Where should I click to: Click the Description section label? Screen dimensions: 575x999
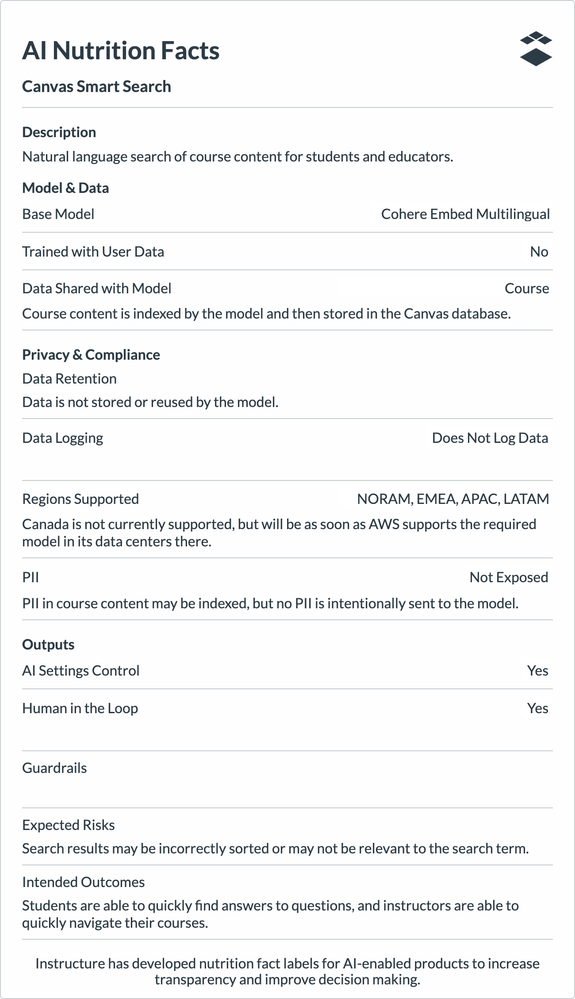click(59, 132)
